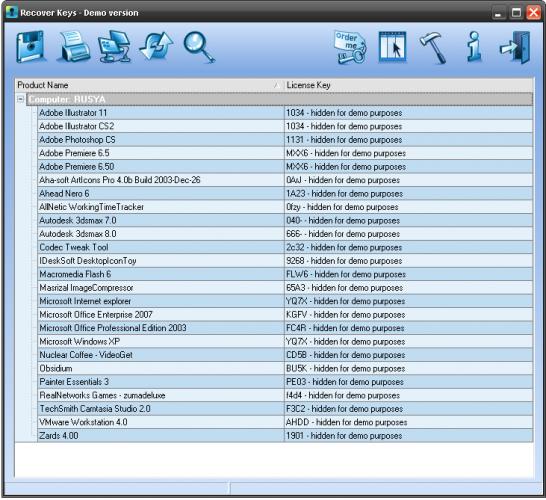This screenshot has width=546, height=500.
Task: Select IDeskSoft DesktopIconToy row
Action: click(x=285, y=261)
